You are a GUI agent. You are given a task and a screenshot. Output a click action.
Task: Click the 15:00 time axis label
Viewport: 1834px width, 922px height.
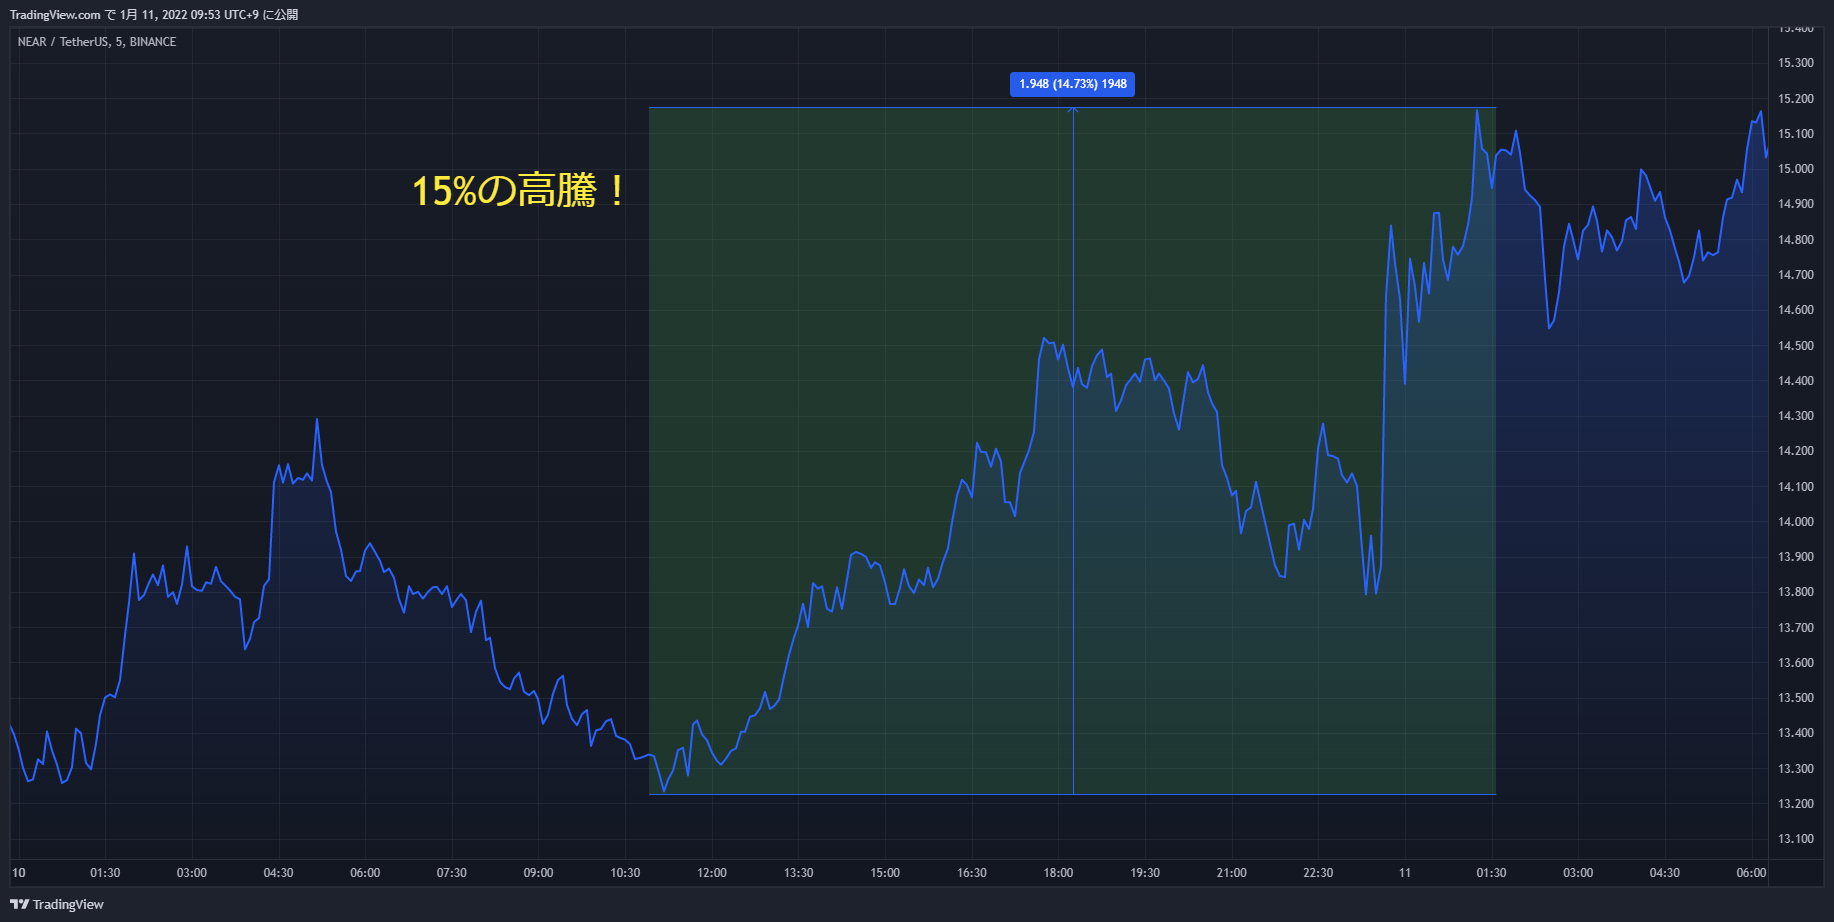pos(885,873)
